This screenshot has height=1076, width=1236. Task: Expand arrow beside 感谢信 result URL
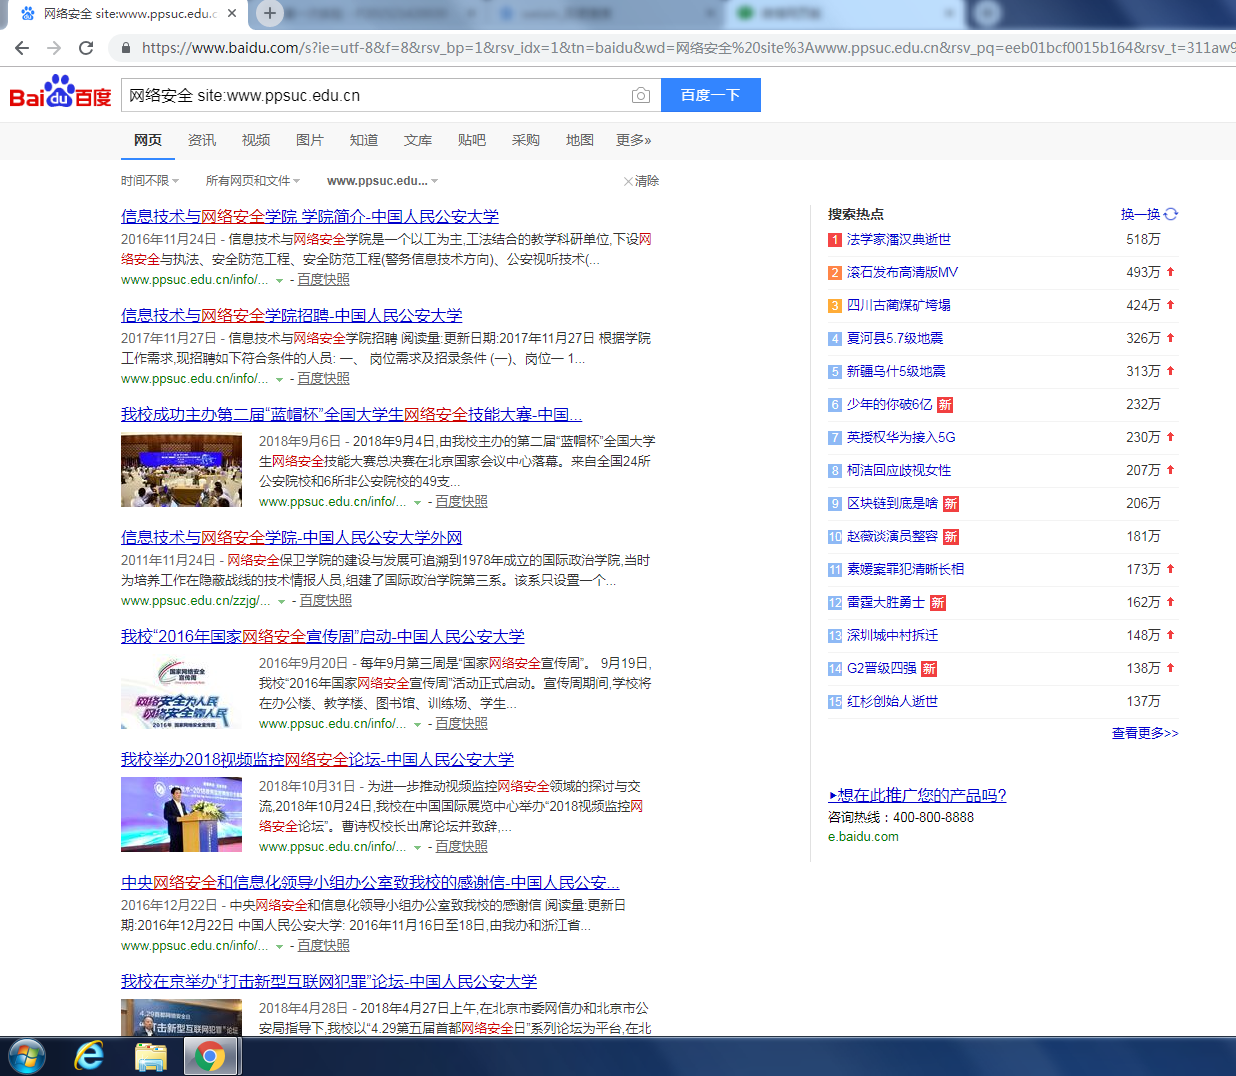[x=279, y=947]
